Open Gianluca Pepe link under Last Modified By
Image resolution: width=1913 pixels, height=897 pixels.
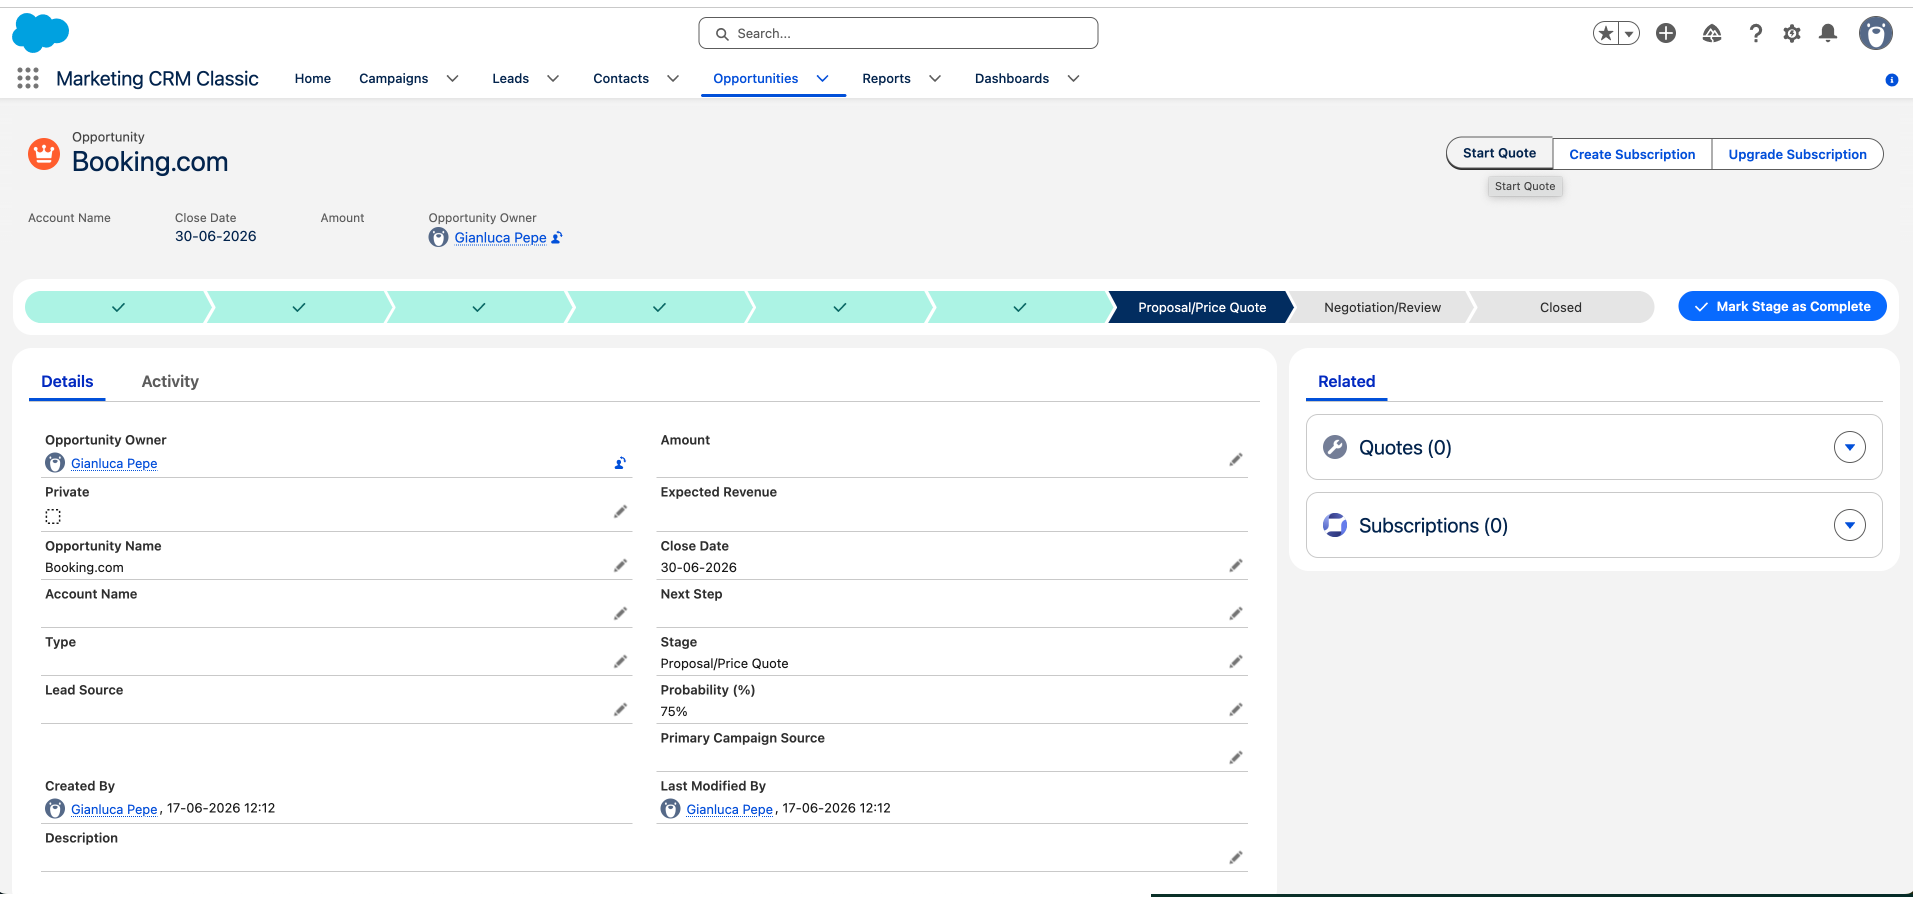click(730, 809)
